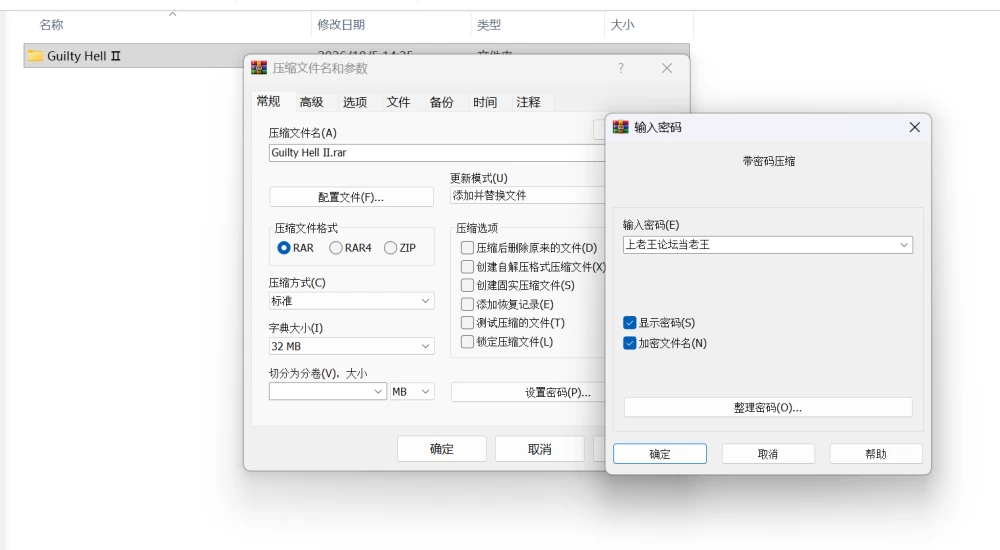Open the 压缩方式 dropdown
This screenshot has width=1000, height=550.
(351, 301)
